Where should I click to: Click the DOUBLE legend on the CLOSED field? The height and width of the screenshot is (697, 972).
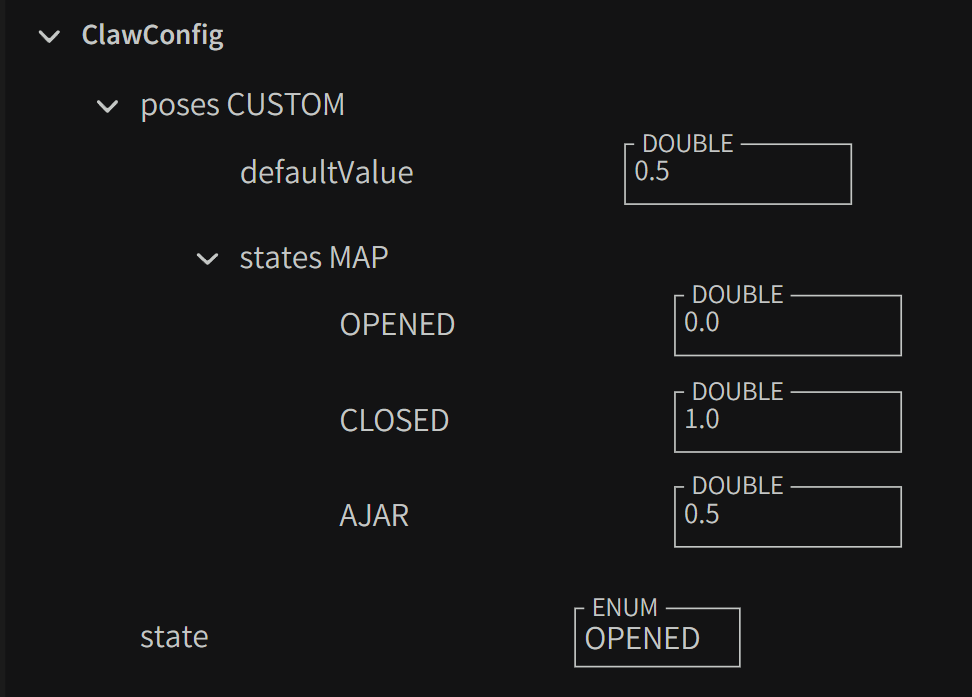click(x=737, y=391)
